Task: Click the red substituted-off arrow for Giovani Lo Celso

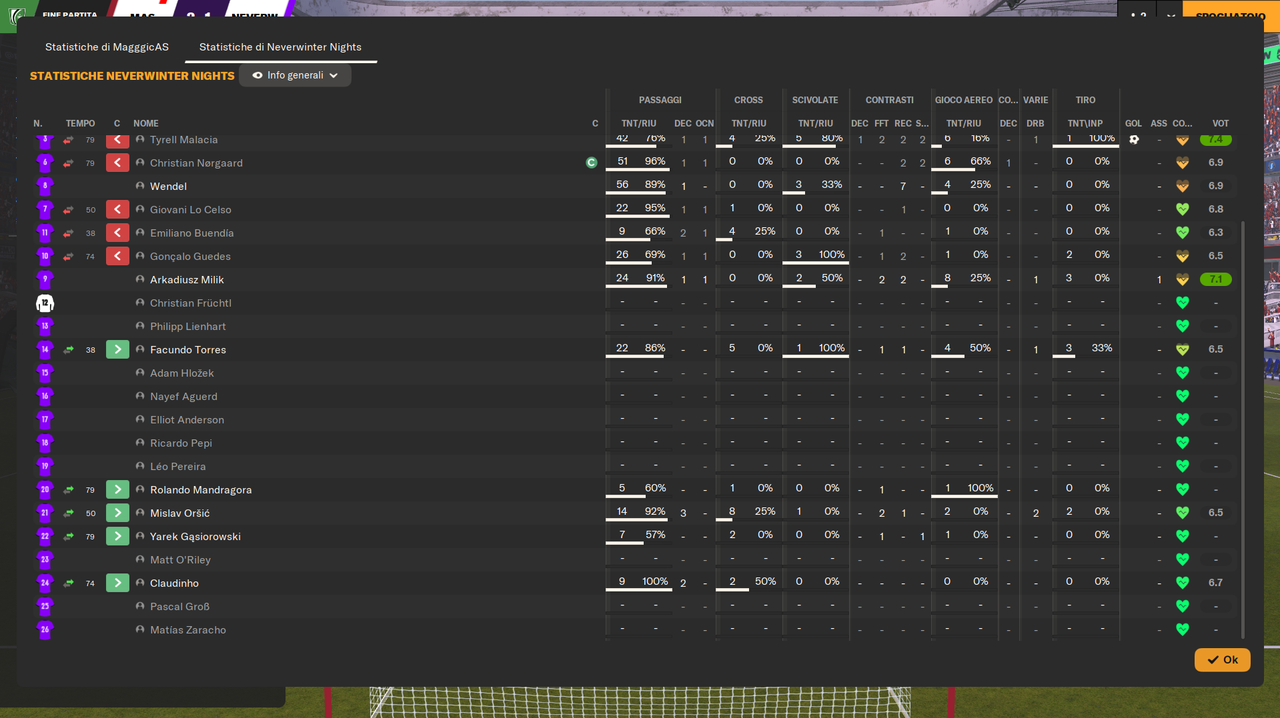Action: coord(117,210)
